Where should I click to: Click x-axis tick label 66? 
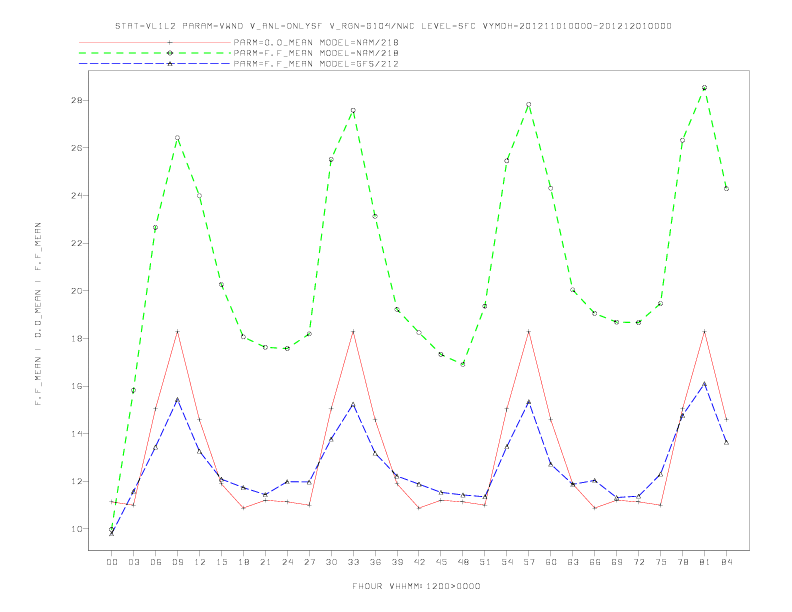click(x=595, y=562)
